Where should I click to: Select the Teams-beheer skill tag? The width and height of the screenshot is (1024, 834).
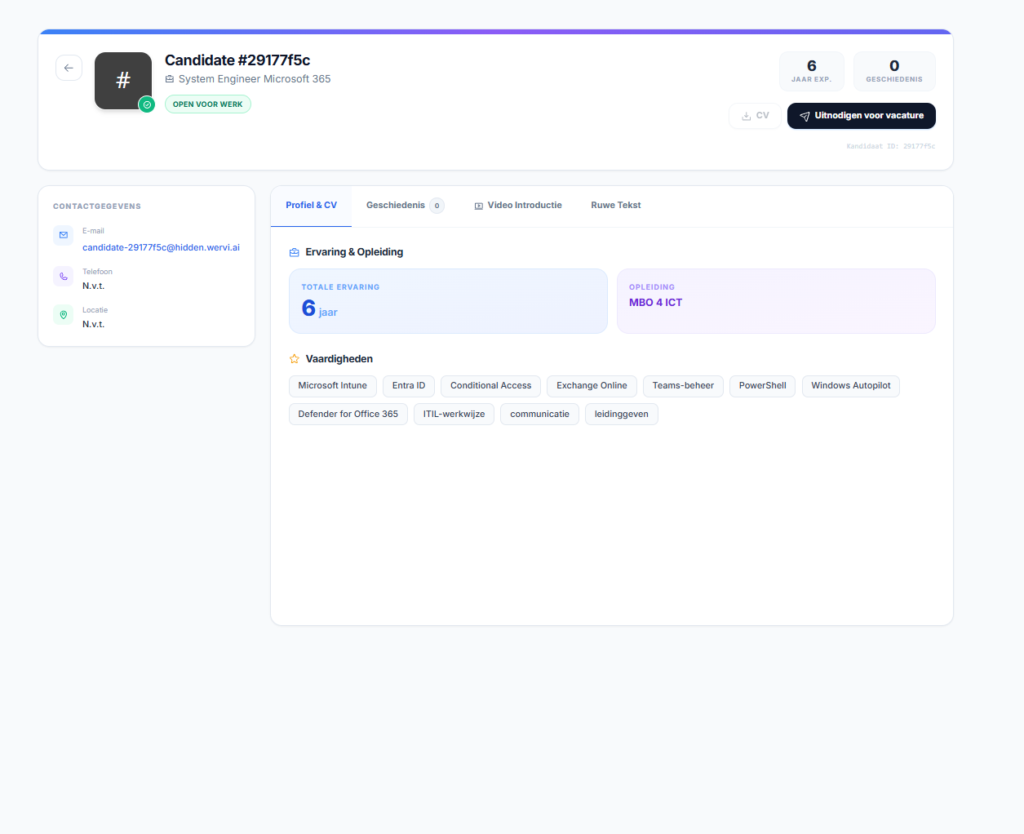pos(683,386)
